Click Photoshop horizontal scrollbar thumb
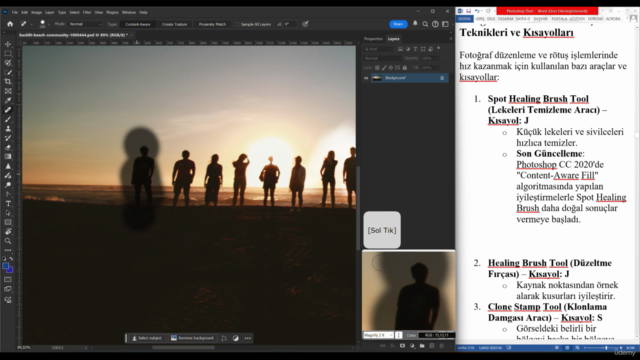 click(183, 348)
